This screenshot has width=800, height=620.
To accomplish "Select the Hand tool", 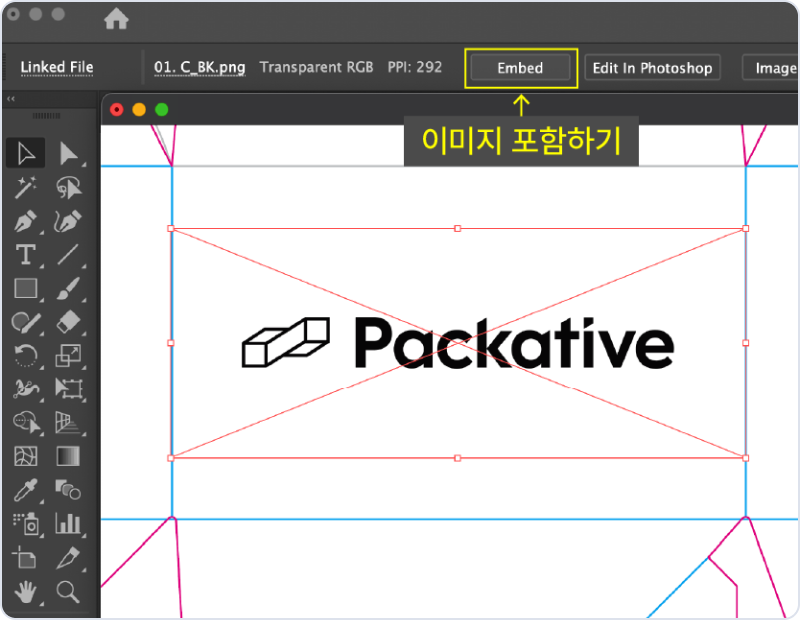I will (x=25, y=592).
